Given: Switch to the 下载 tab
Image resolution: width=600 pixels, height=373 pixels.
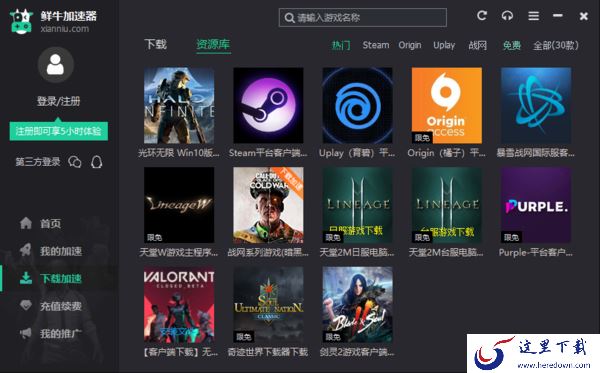Looking at the screenshot, I should [155, 44].
